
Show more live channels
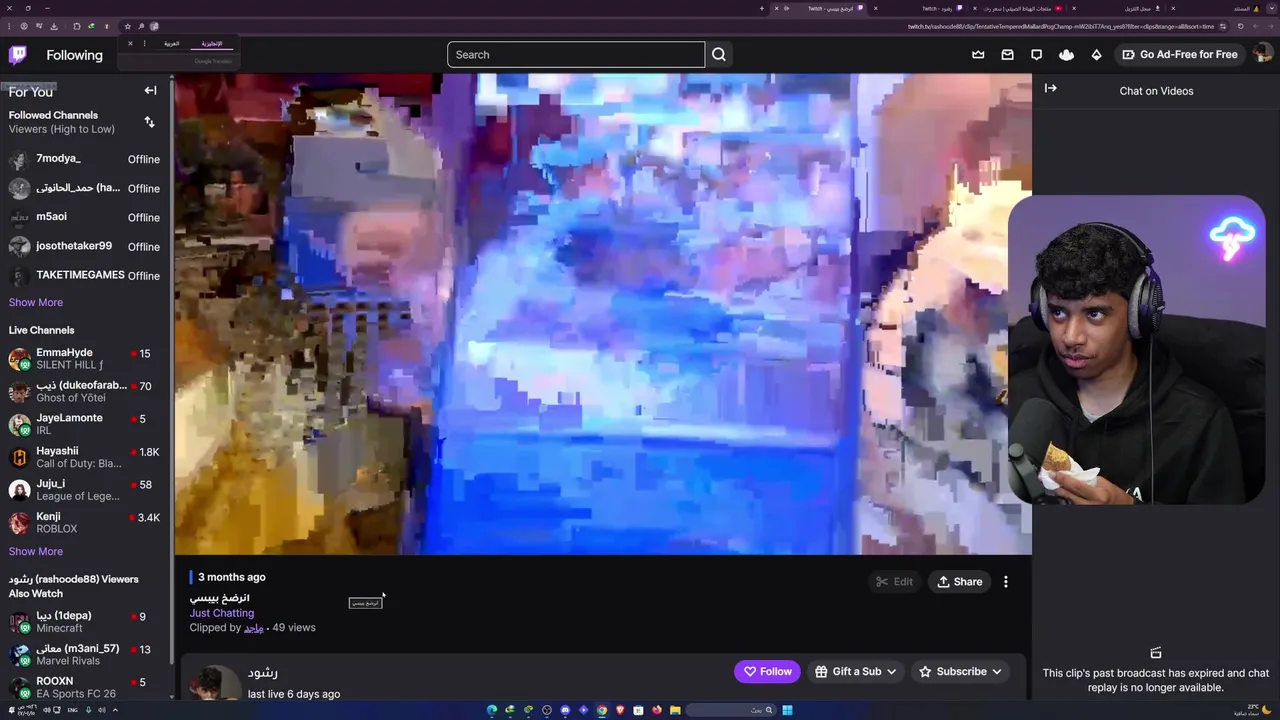pyautogui.click(x=36, y=551)
